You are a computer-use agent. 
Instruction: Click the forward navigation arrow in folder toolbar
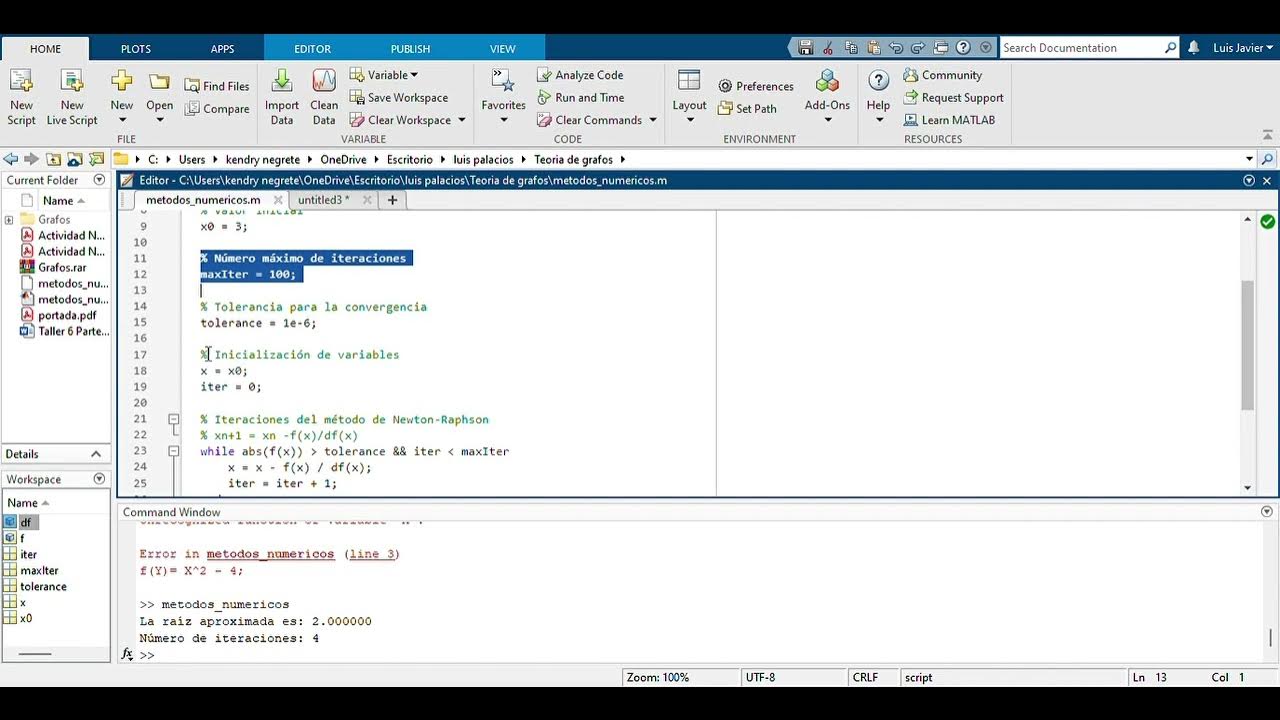coord(31,159)
